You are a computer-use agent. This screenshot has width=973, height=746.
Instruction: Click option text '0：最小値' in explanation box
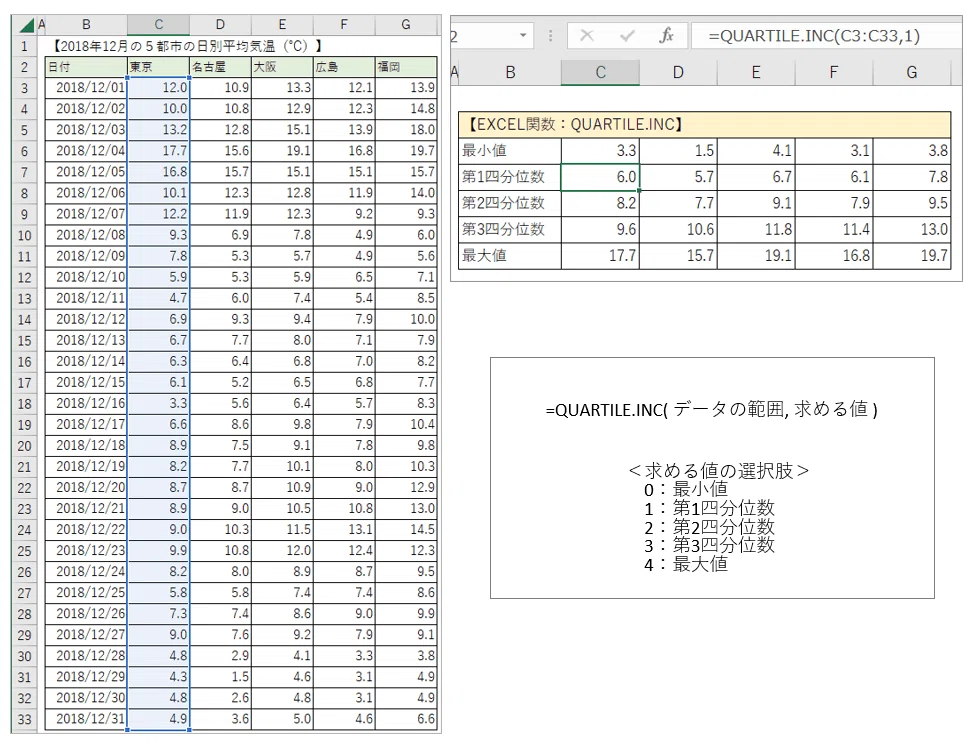(686, 490)
